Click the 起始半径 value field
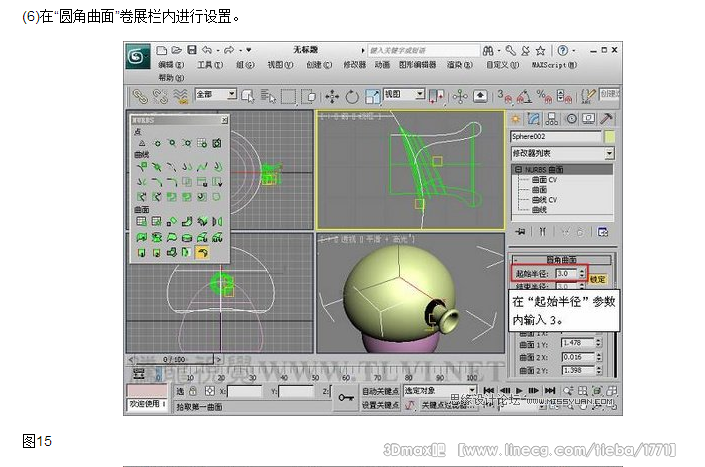This screenshot has height=467, width=705. [x=567, y=273]
